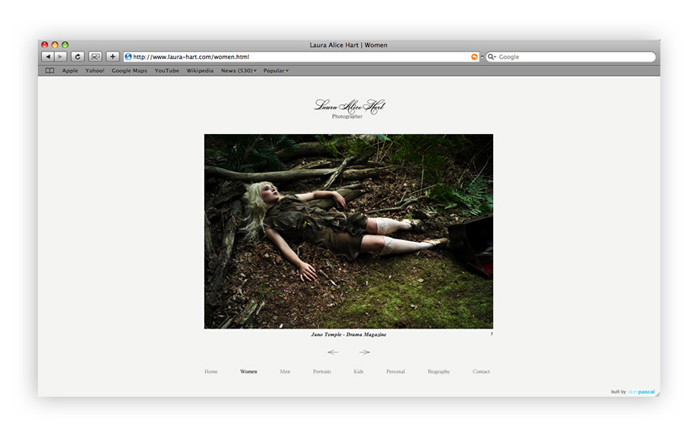Open the Portraits gallery page
The width and height of the screenshot is (700, 438).
pyautogui.click(x=322, y=371)
